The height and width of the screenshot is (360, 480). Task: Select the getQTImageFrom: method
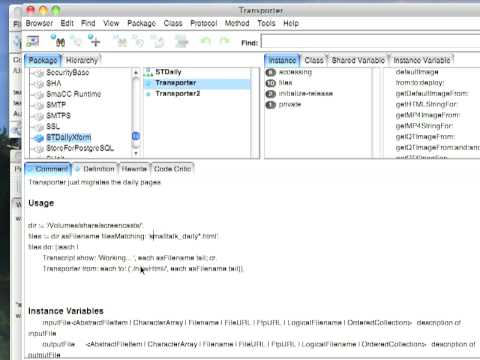coord(425,137)
